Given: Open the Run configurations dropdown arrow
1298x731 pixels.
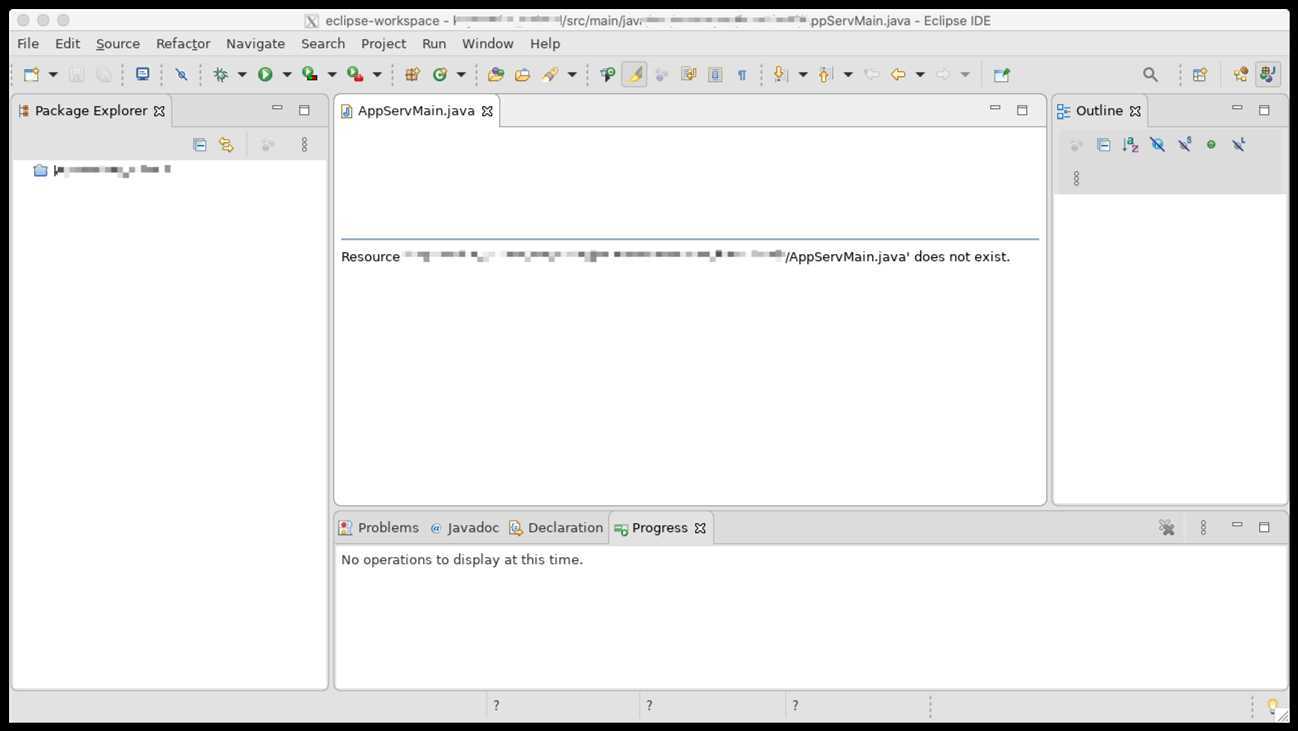Looking at the screenshot, I should [x=286, y=75].
